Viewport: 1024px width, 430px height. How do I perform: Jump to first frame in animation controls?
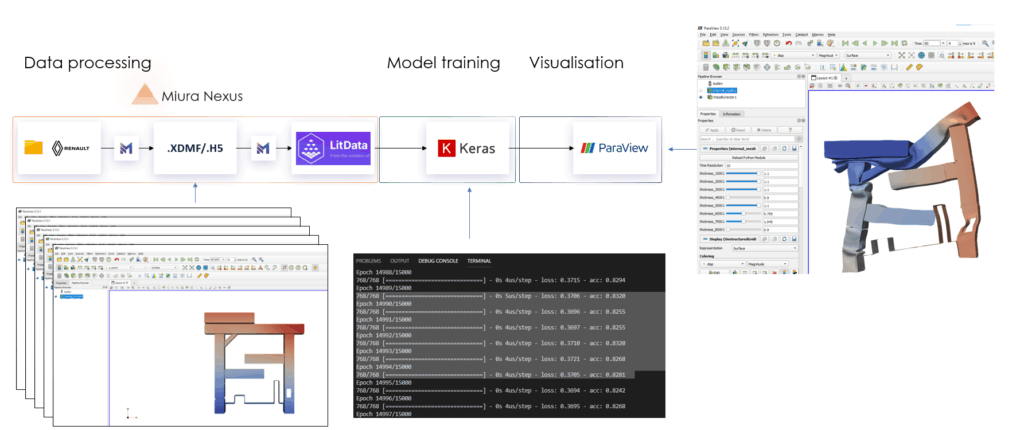[x=845, y=43]
